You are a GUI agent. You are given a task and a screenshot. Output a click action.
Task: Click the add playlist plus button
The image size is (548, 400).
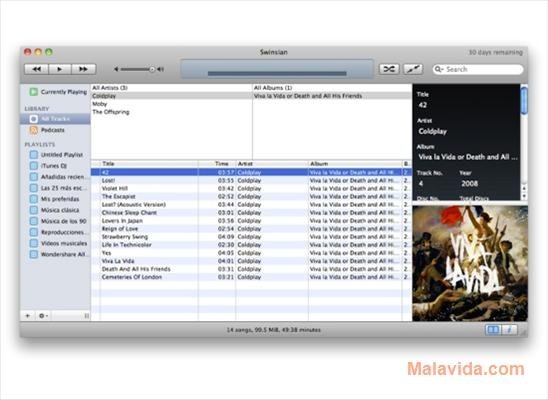(28, 316)
